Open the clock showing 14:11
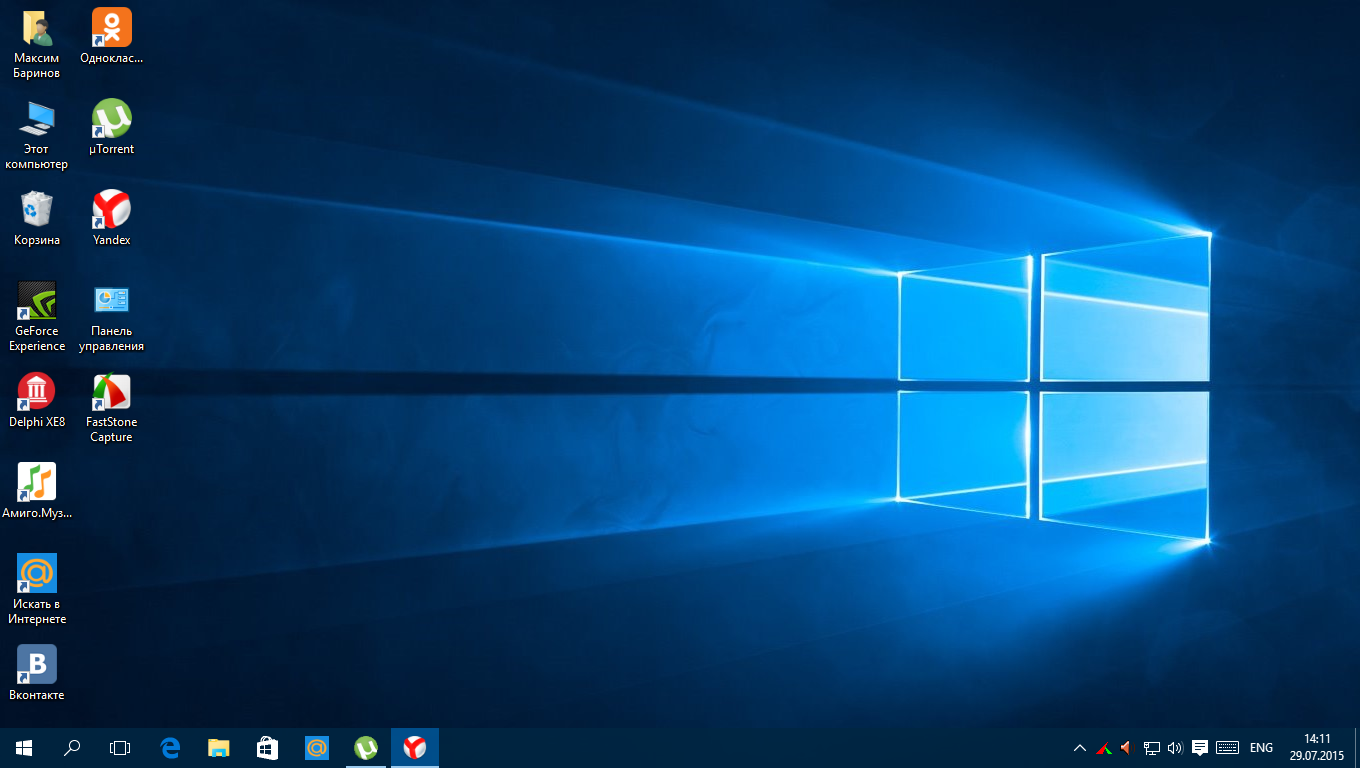This screenshot has width=1360, height=768. (1317, 747)
